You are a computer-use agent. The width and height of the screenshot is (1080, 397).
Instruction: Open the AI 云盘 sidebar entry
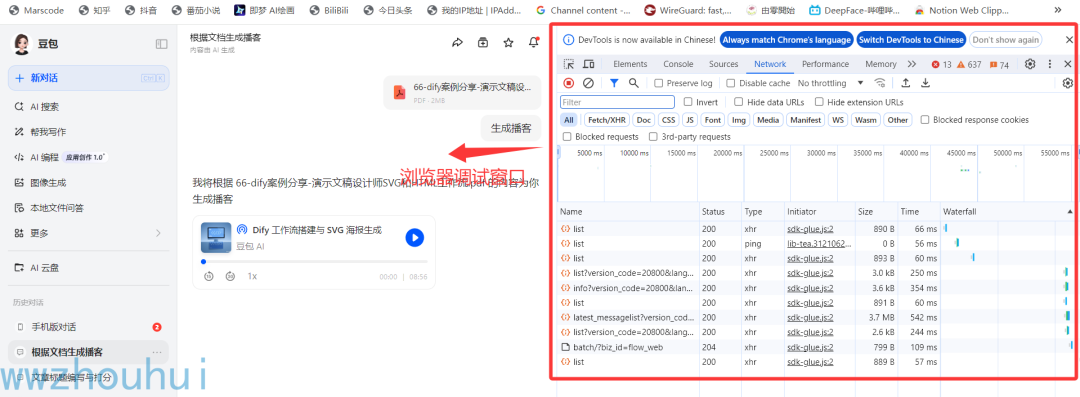pyautogui.click(x=88, y=267)
